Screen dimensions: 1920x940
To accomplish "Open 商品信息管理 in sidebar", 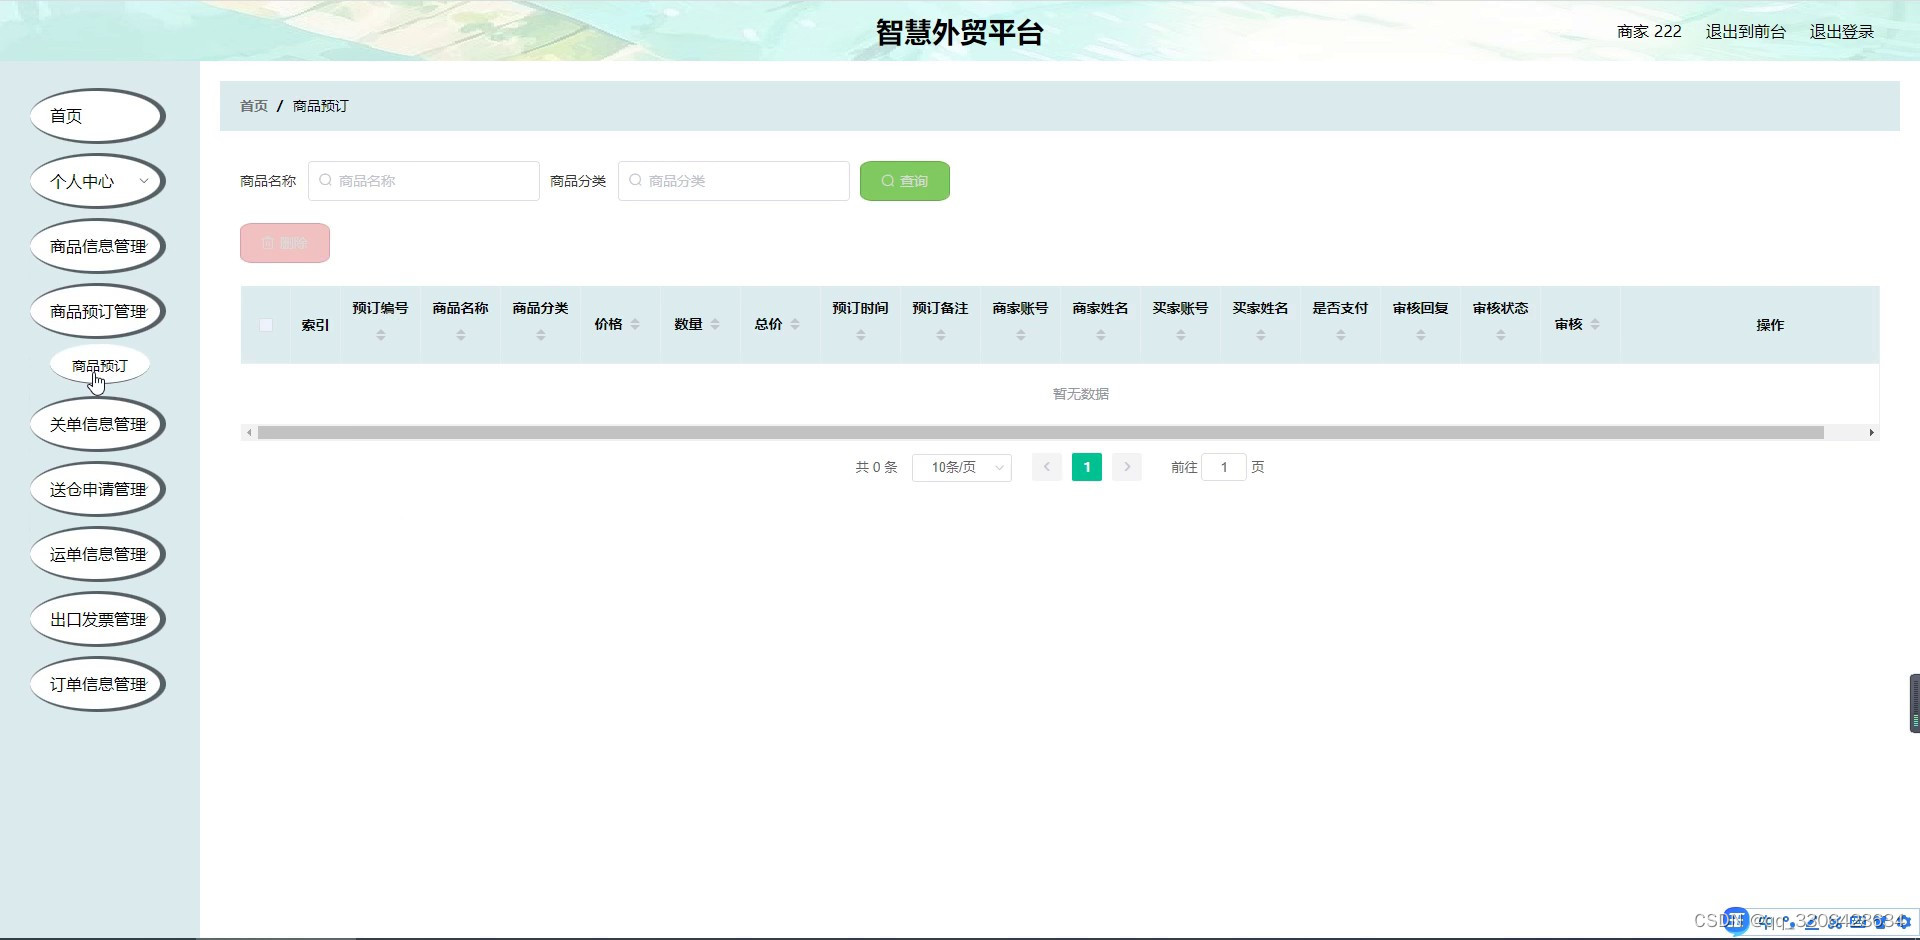I will click(x=97, y=246).
